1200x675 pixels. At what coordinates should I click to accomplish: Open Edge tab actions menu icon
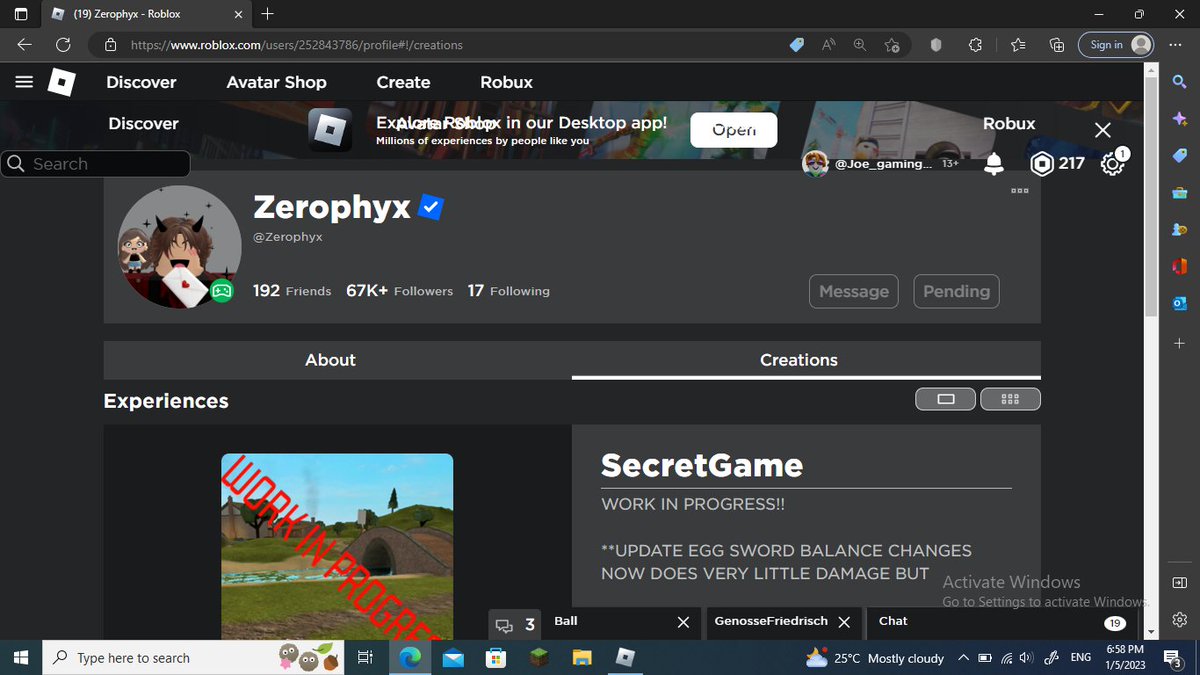coord(21,15)
